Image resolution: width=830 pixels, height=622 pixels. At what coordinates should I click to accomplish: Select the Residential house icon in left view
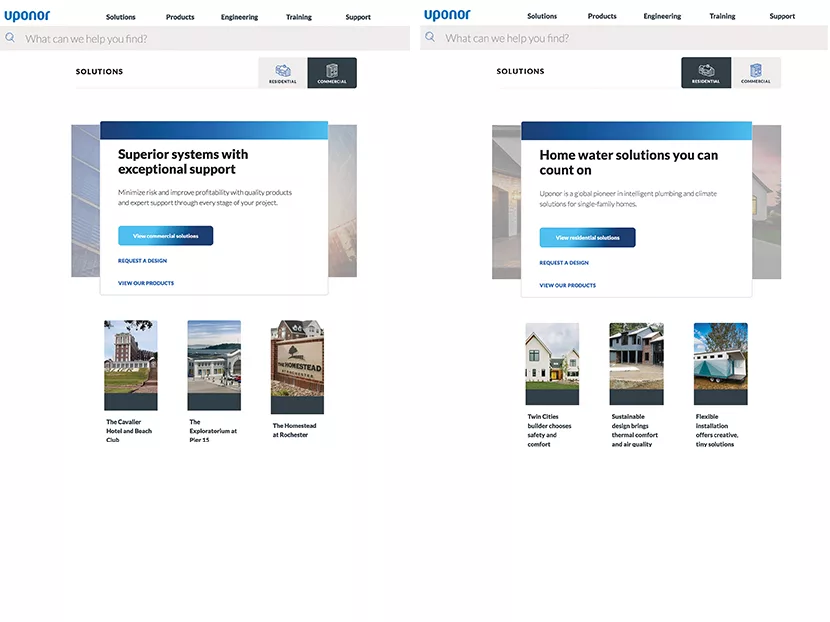click(282, 72)
